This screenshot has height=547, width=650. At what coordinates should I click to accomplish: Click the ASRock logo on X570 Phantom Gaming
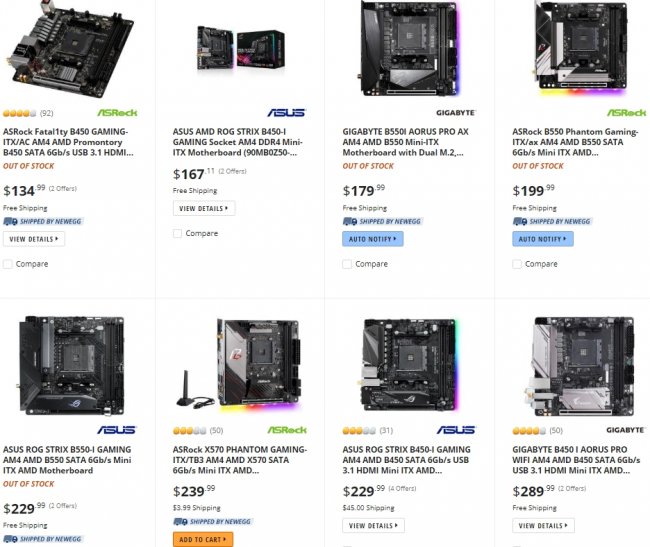point(287,430)
